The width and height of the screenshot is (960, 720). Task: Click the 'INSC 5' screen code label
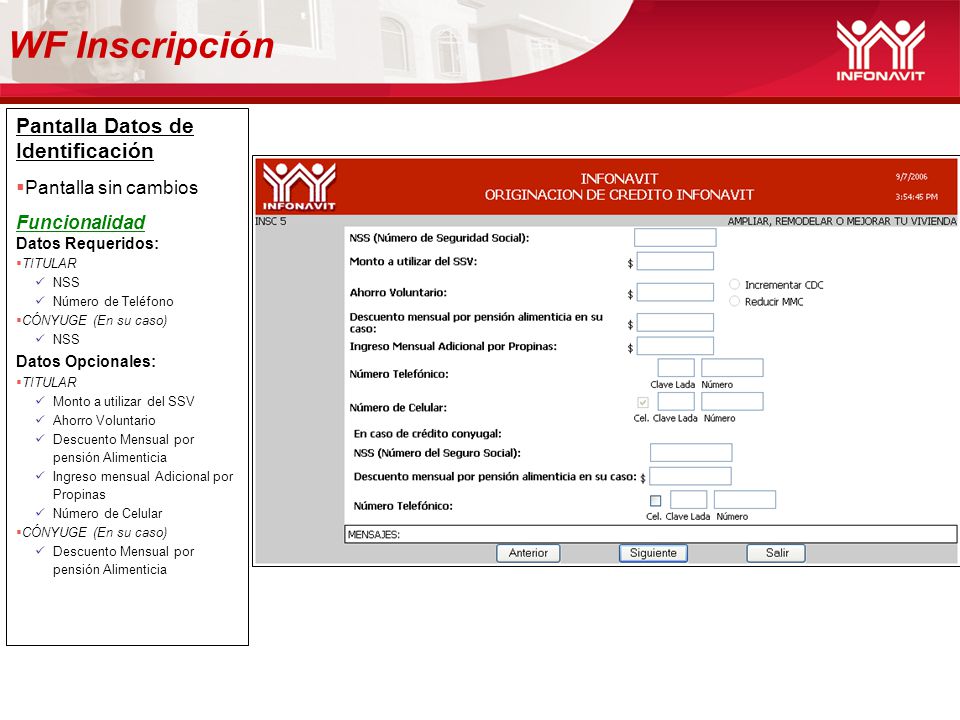271,221
